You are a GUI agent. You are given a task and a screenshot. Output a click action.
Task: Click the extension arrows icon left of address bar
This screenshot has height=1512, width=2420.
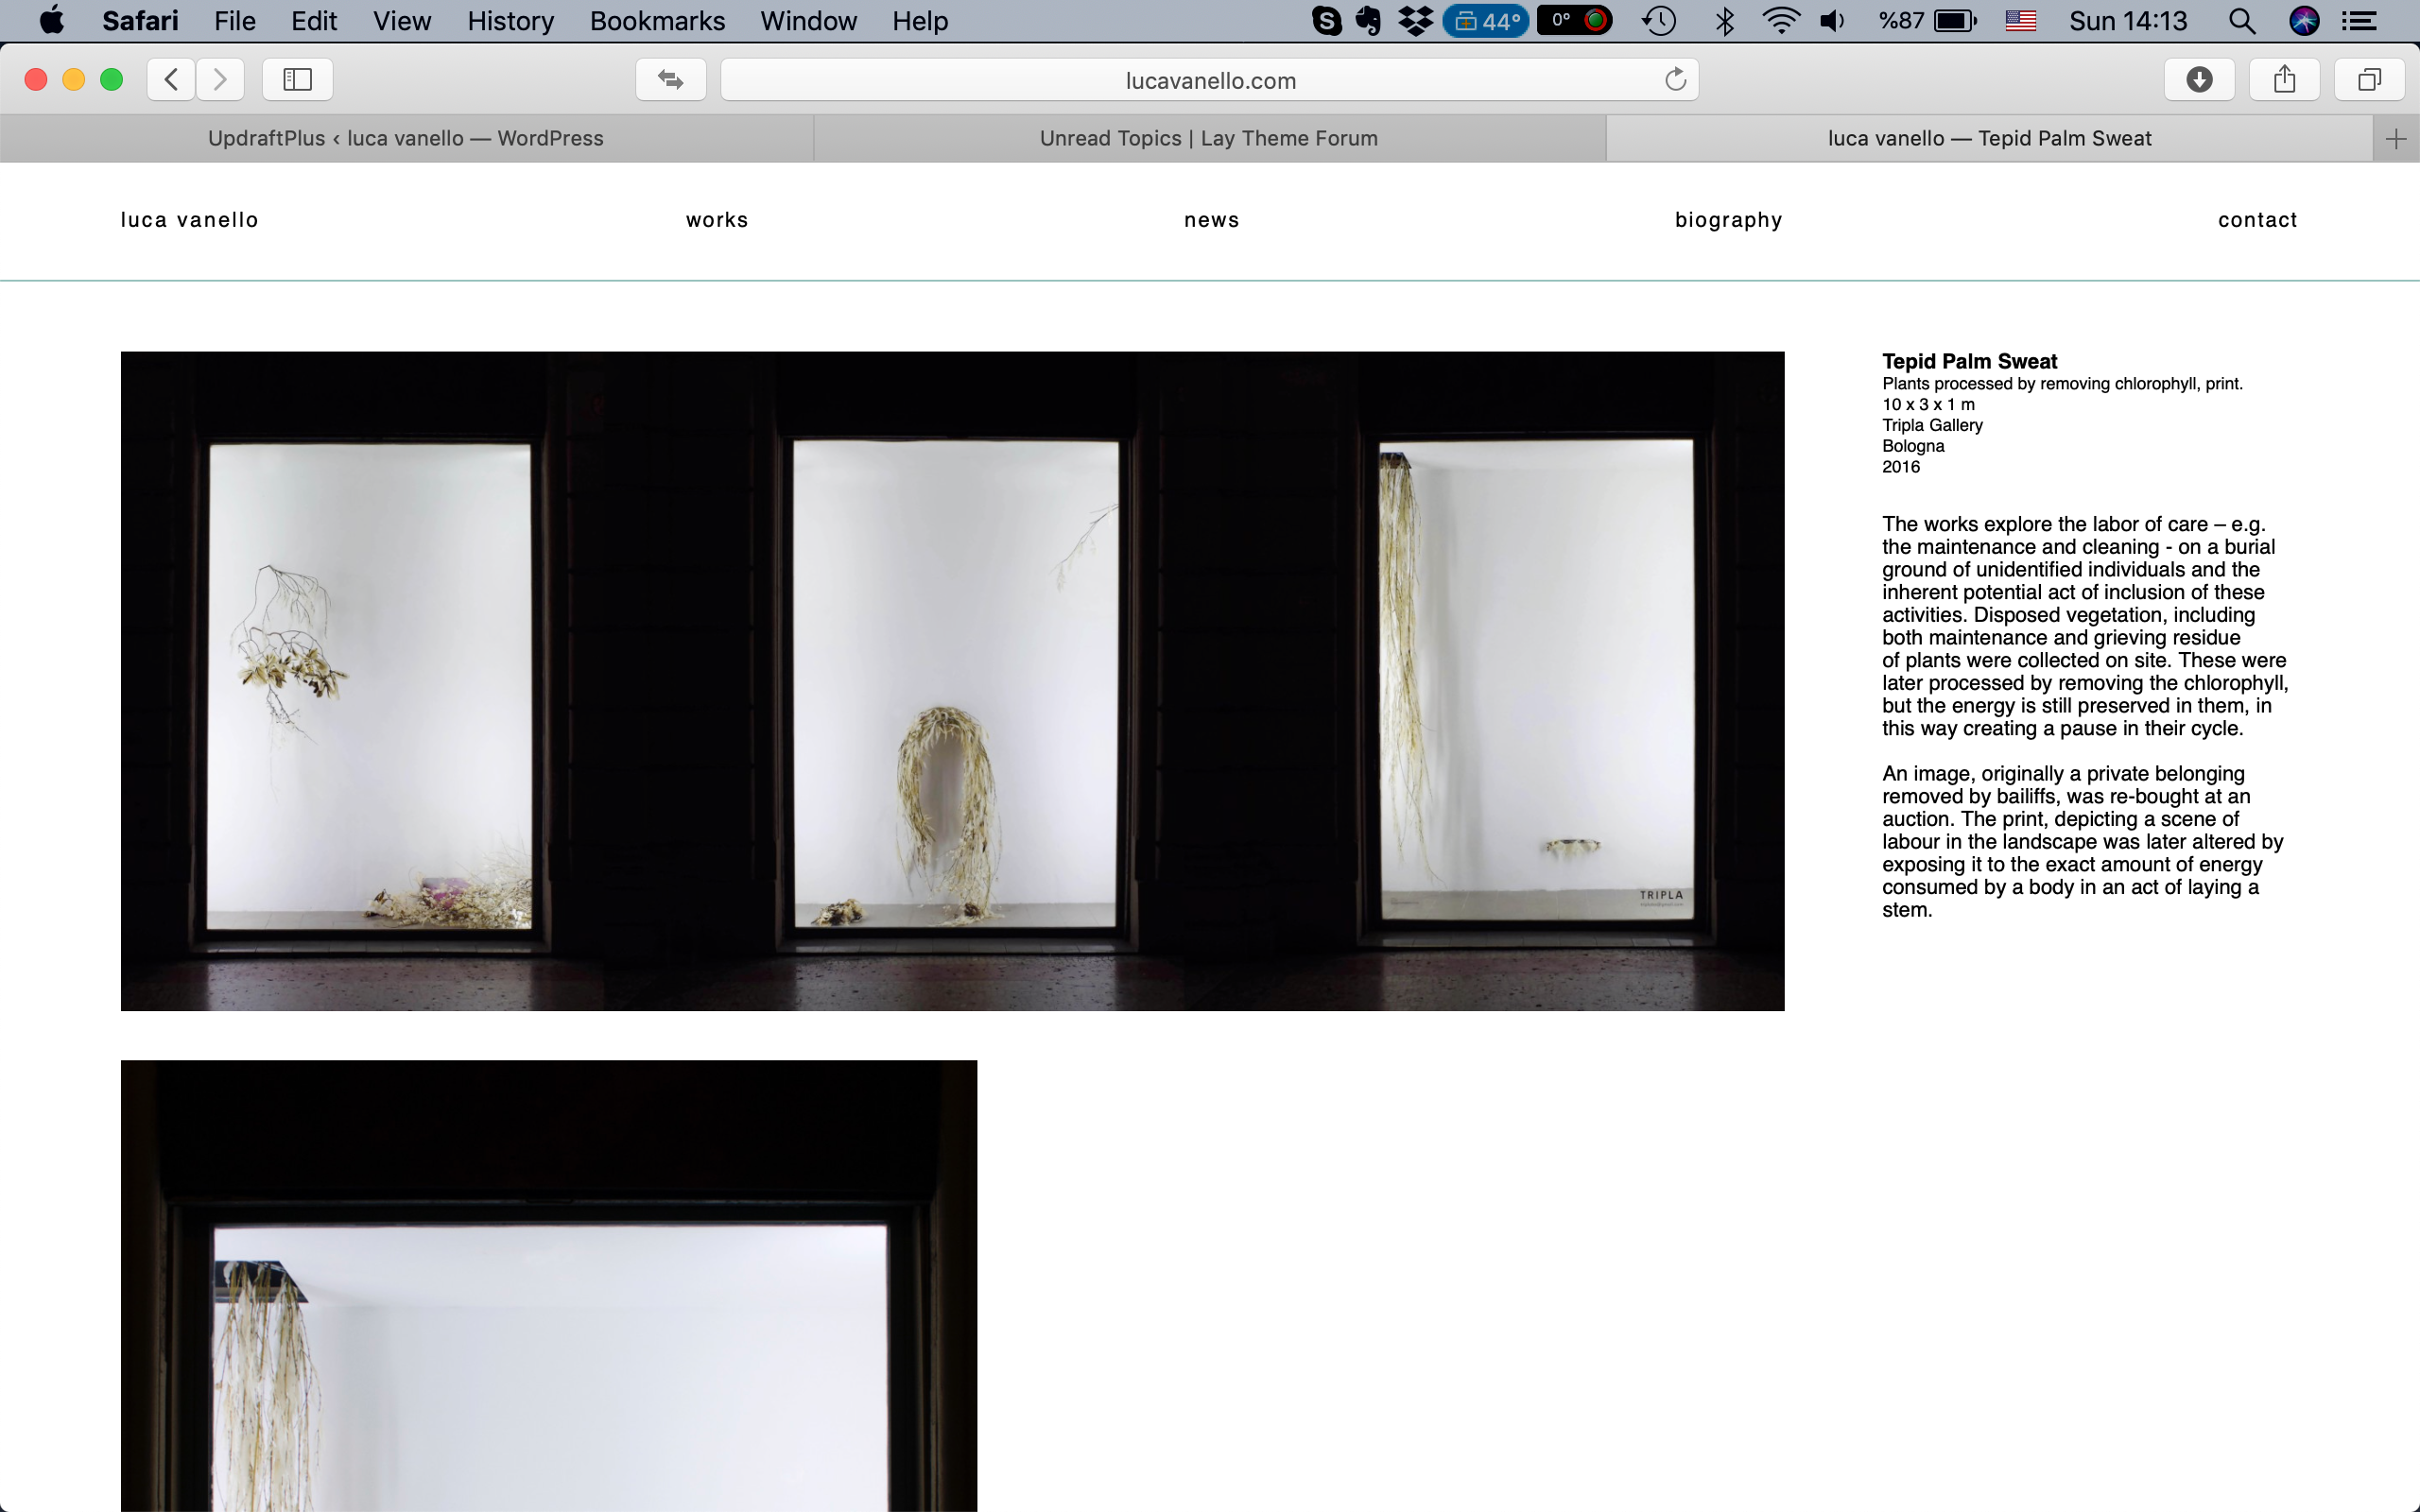coord(670,79)
